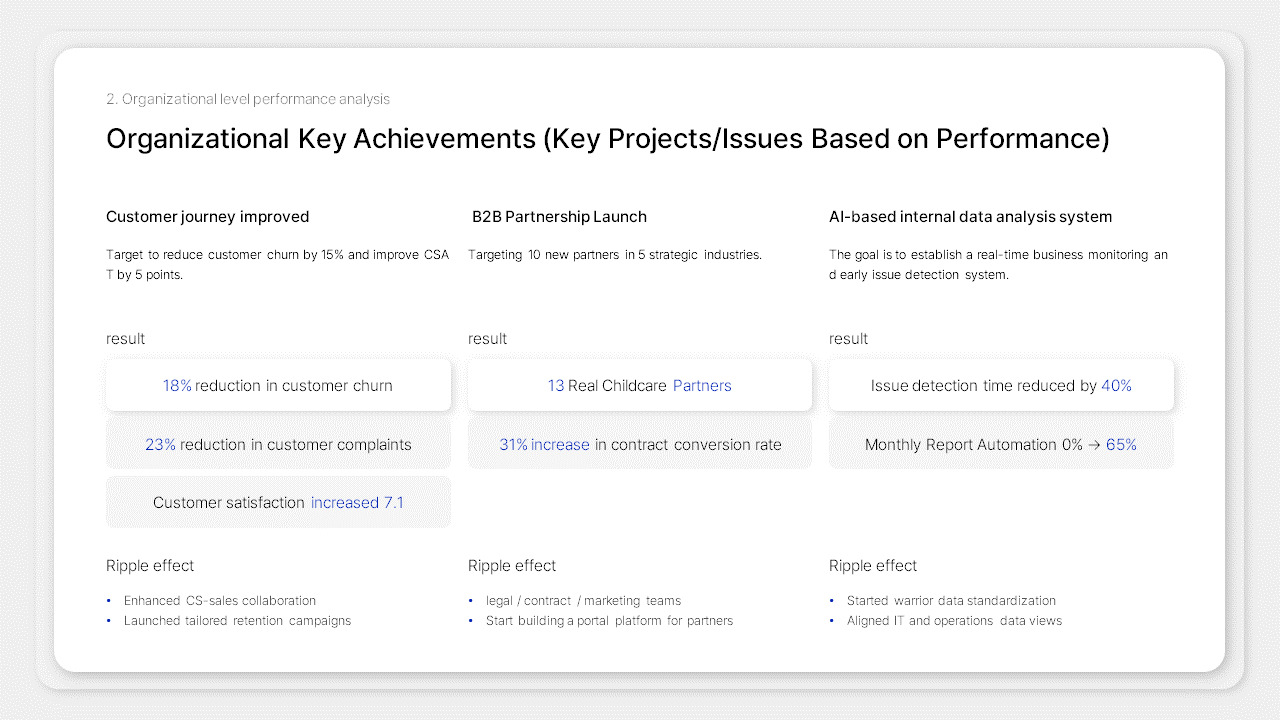Select the "B2B Partnership Launch" heading
Image resolution: width=1280 pixels, height=720 pixels.
pyautogui.click(x=559, y=217)
